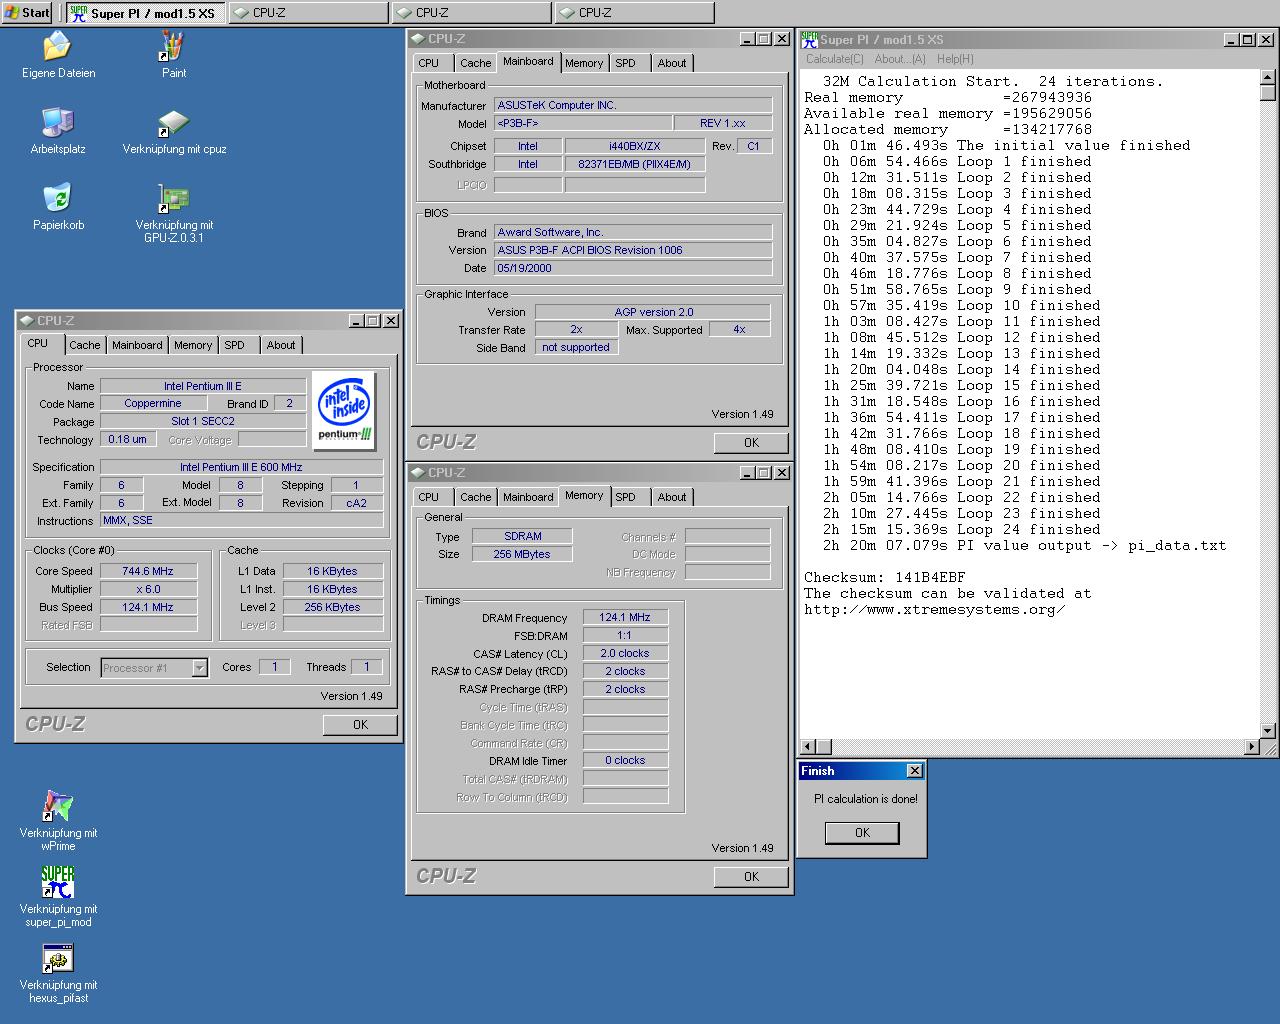Select Cache tab in Mainboard window
Image resolution: width=1280 pixels, height=1024 pixels.
coord(476,63)
